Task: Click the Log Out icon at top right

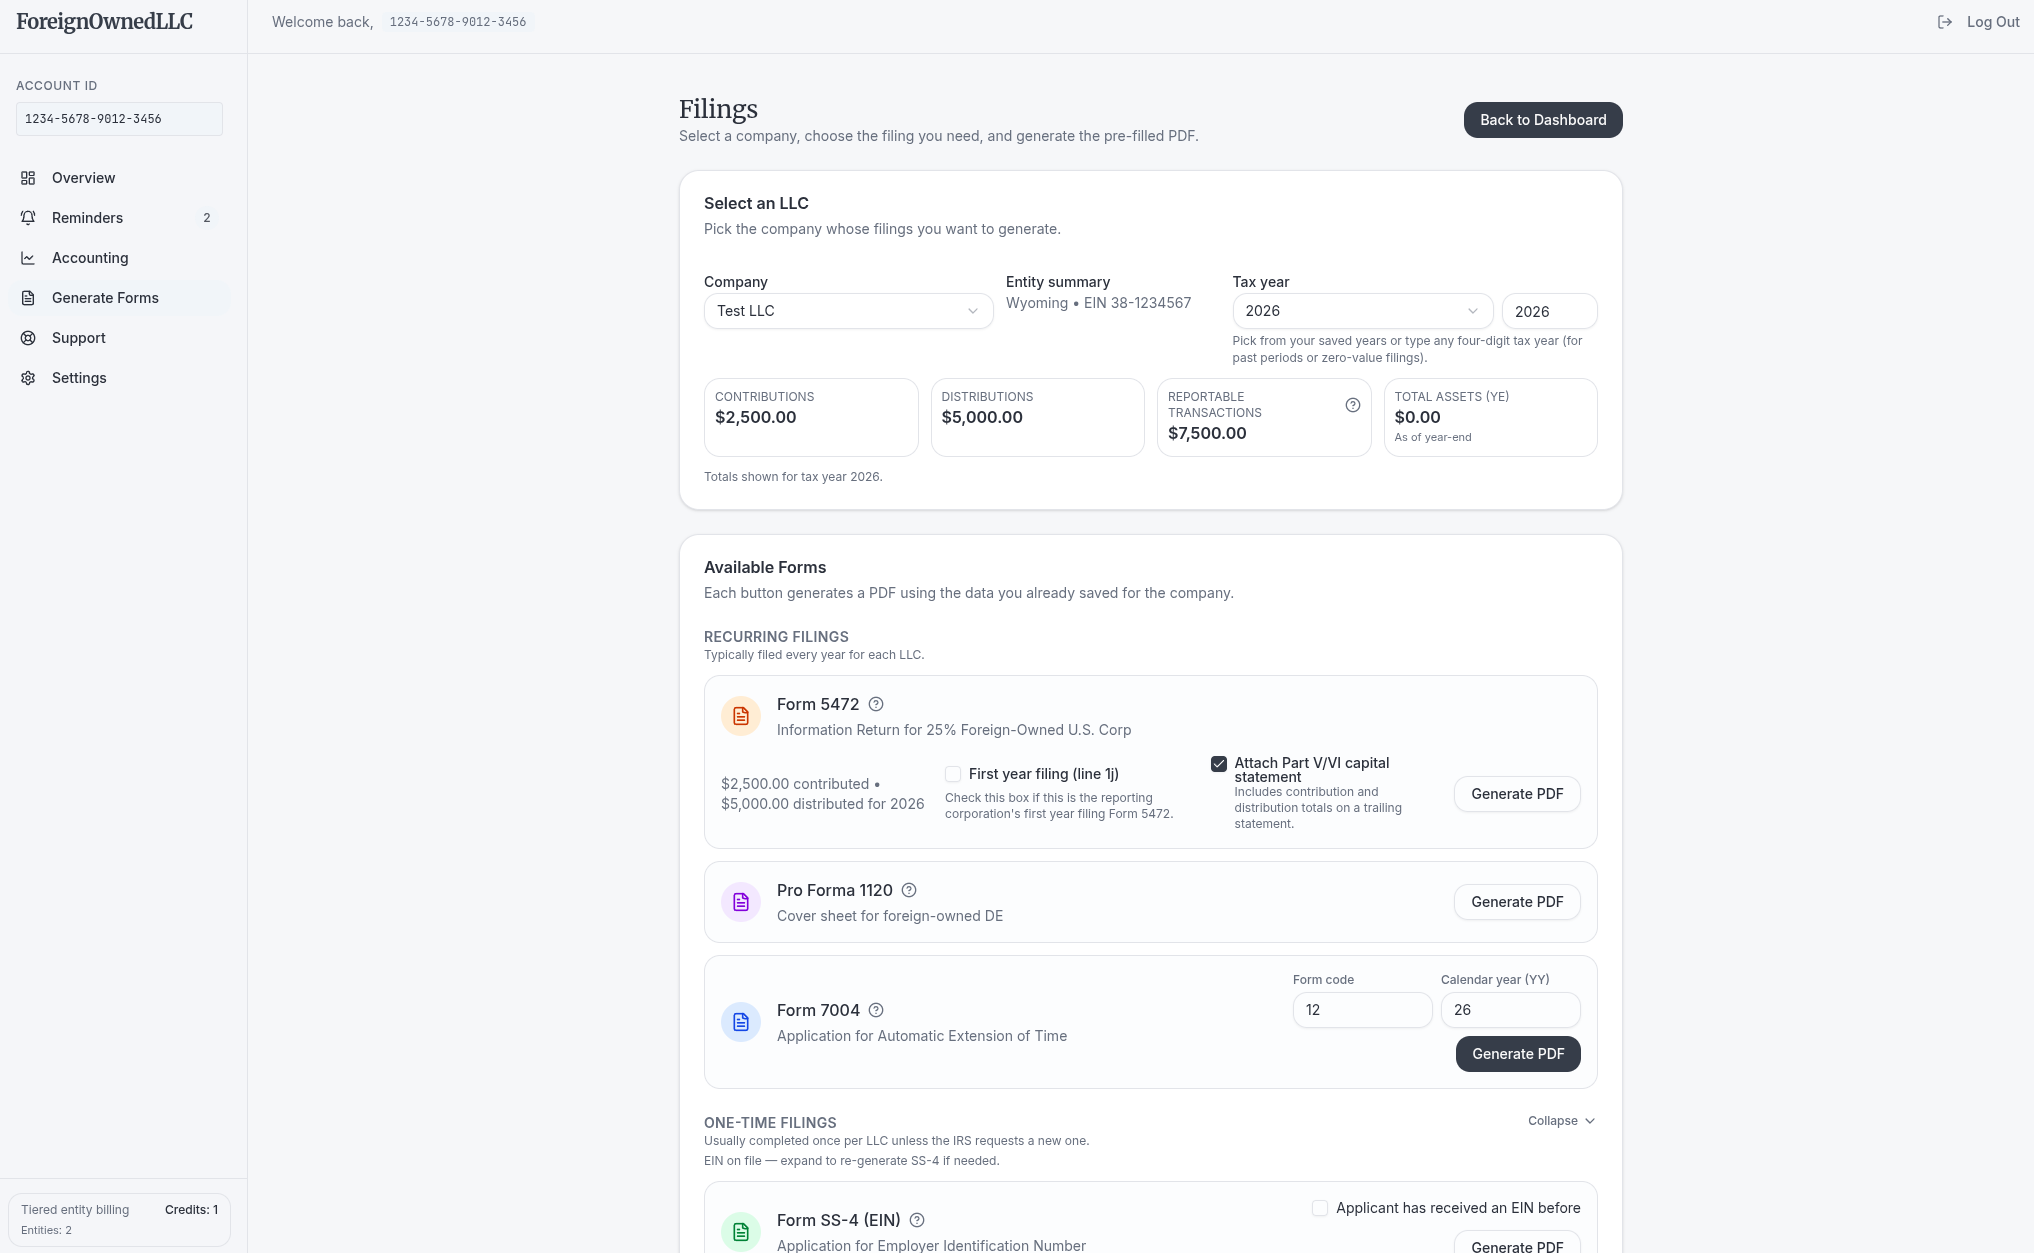Action: coord(1944,21)
